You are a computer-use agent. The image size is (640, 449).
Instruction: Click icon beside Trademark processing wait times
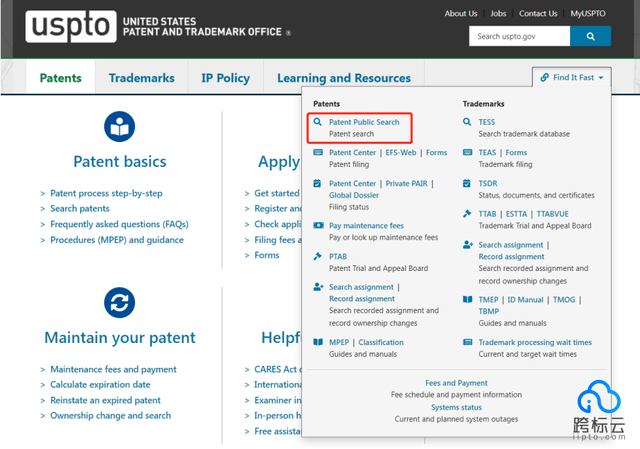467,342
